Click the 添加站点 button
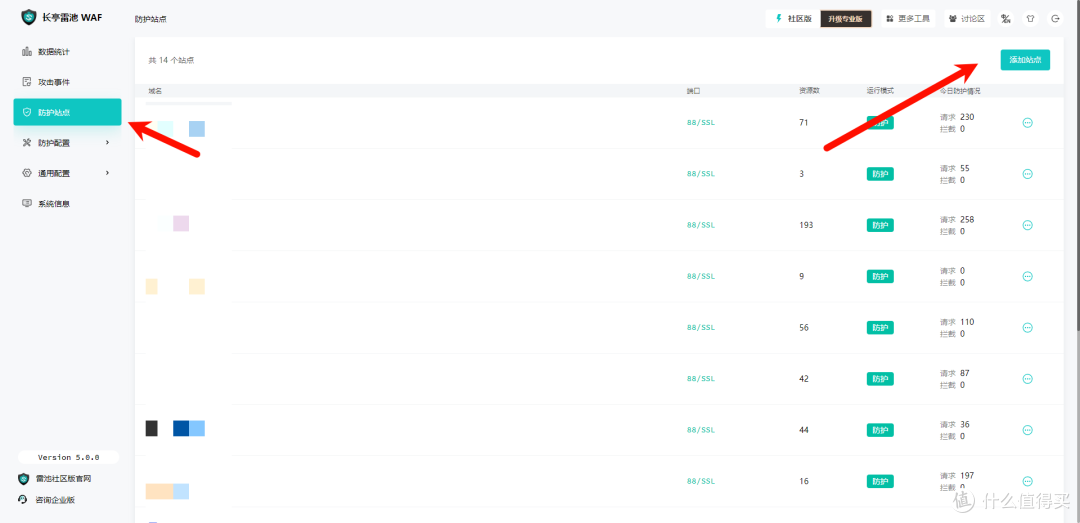This screenshot has height=523, width=1080. point(1025,60)
